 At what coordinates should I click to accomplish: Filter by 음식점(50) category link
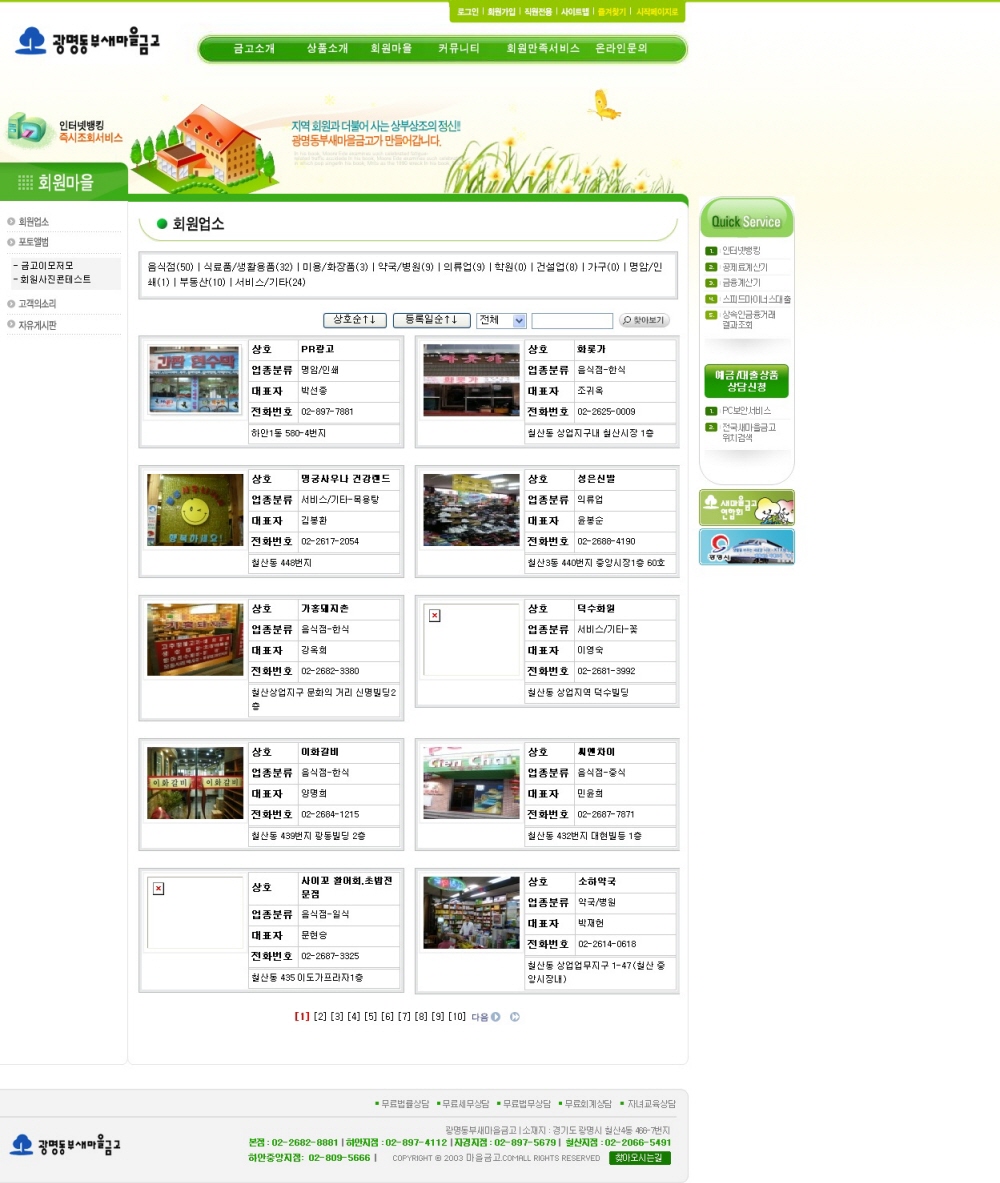(x=170, y=267)
